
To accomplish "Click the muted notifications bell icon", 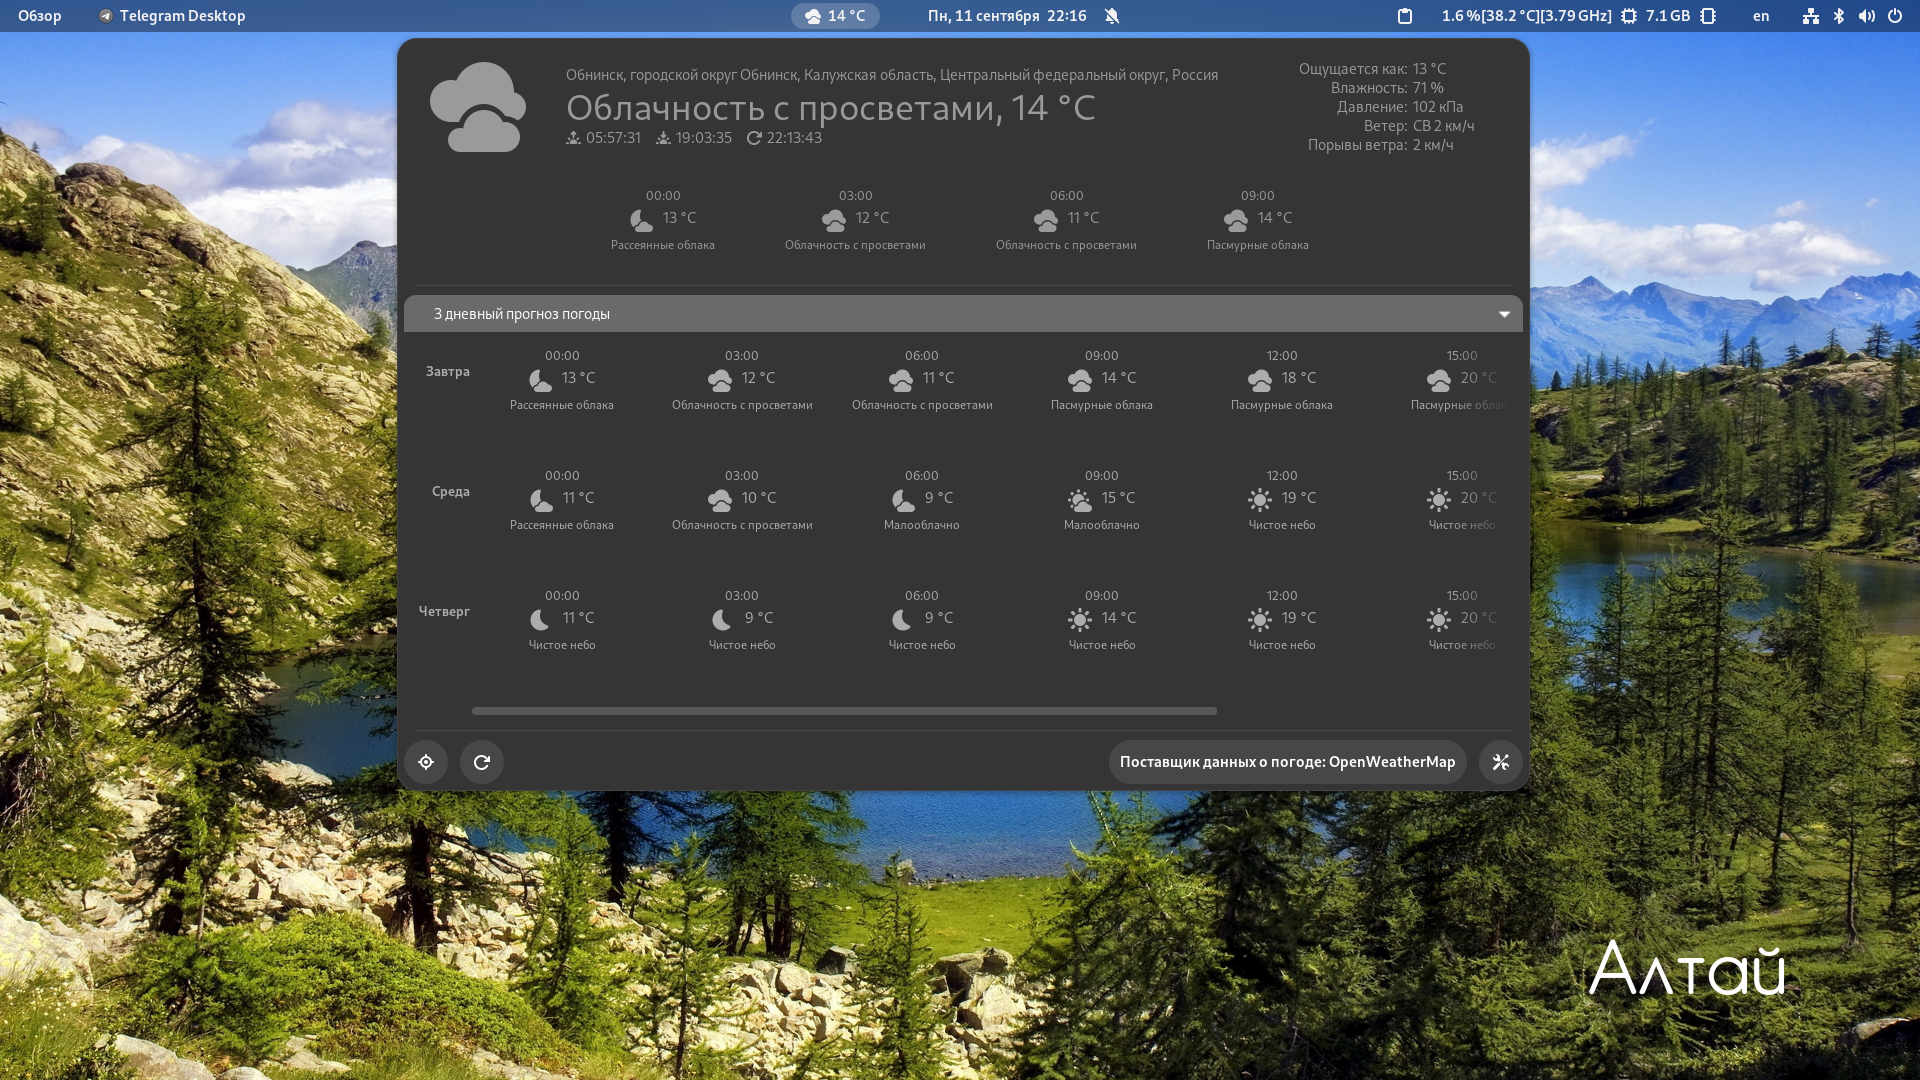I will 1112,16.
